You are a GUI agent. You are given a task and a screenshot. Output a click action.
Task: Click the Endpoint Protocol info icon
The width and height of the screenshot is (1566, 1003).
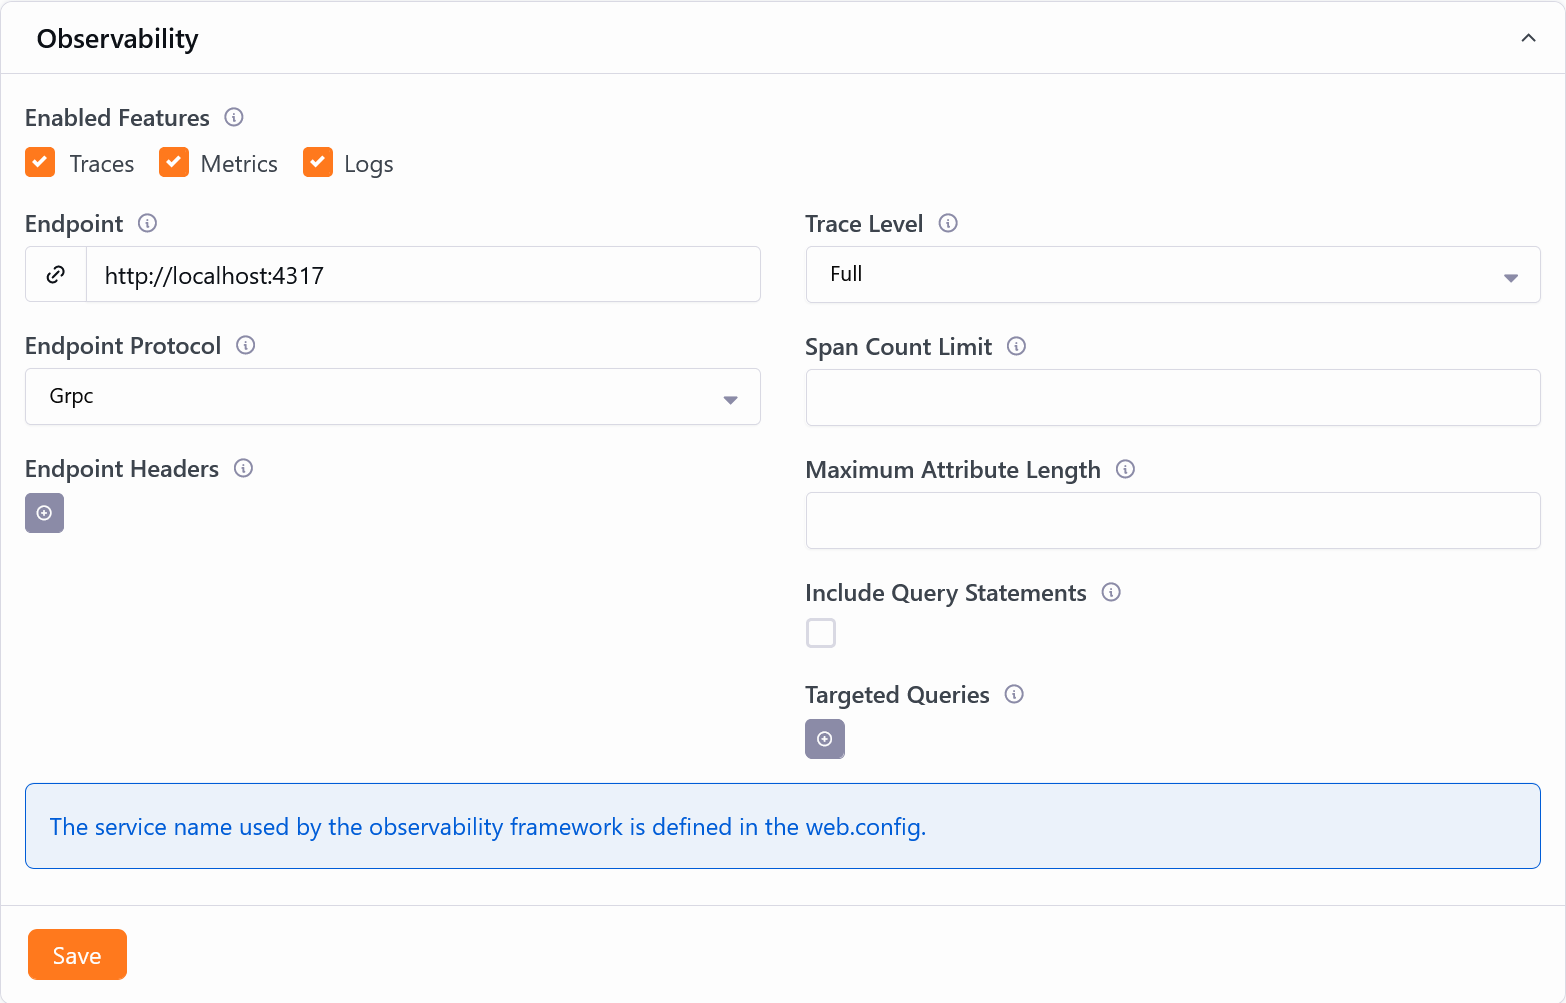click(245, 345)
